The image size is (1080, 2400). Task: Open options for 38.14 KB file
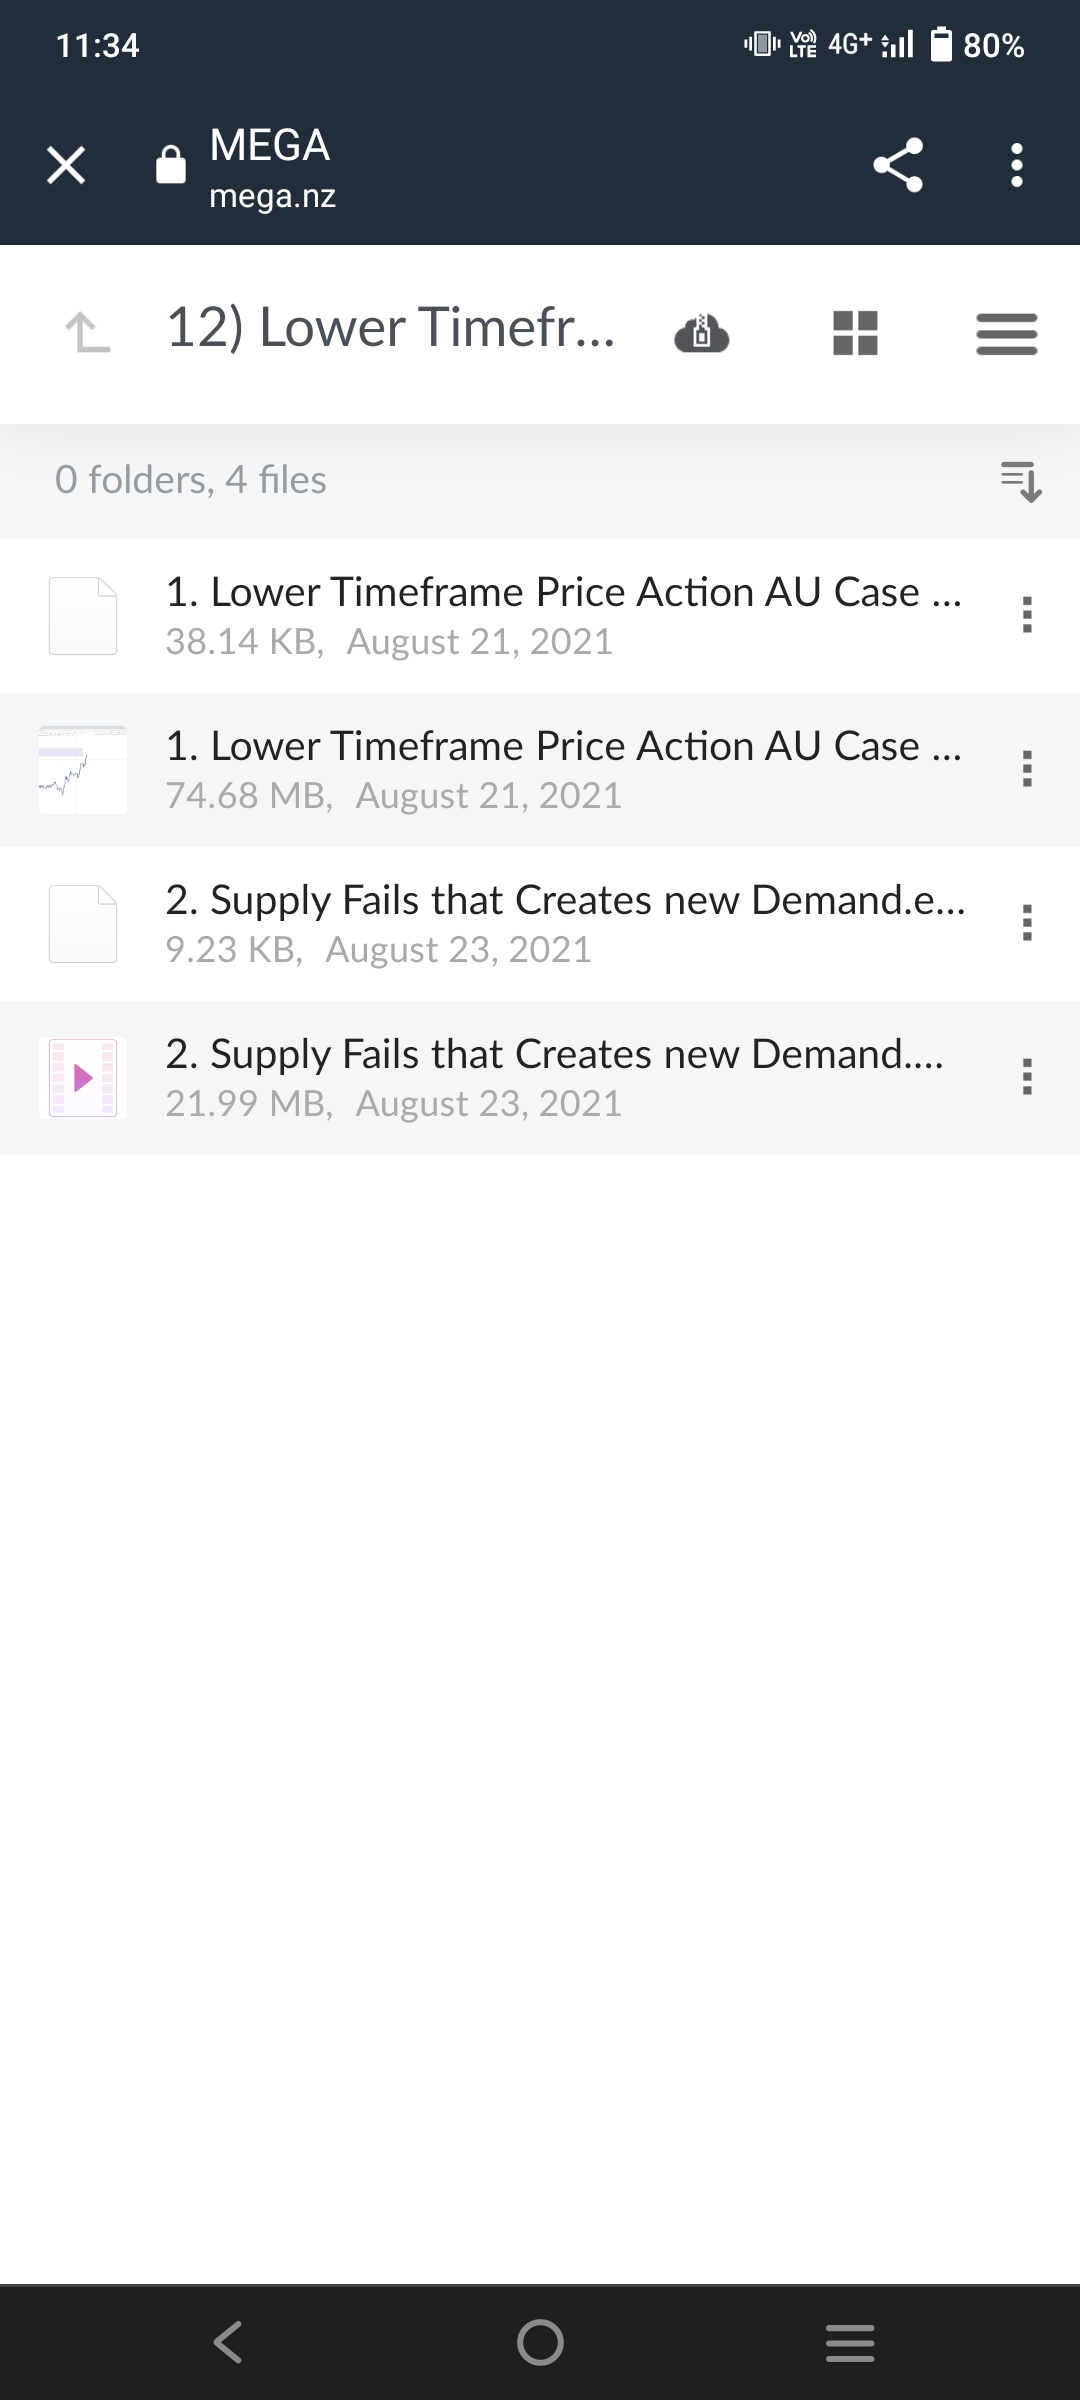tap(1026, 615)
